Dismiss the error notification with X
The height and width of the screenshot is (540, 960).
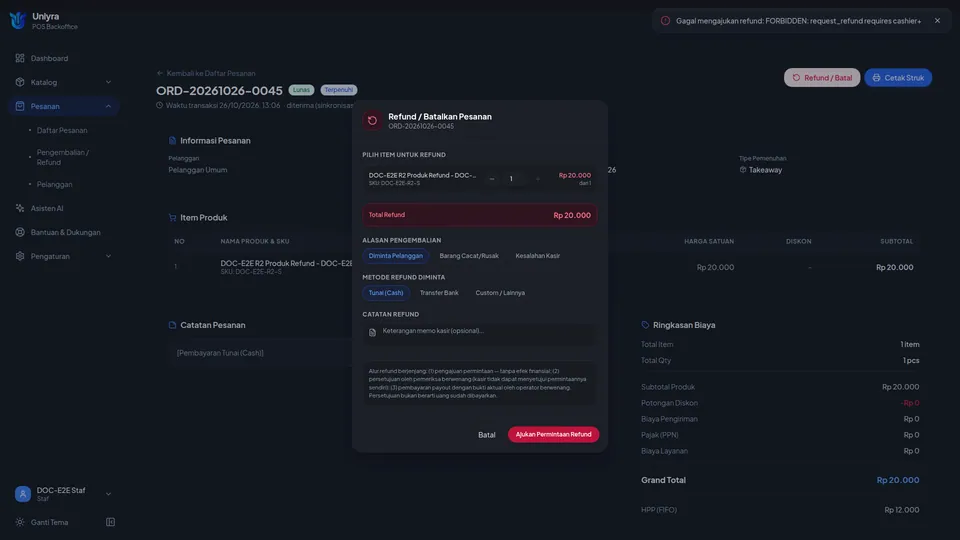(937, 21)
